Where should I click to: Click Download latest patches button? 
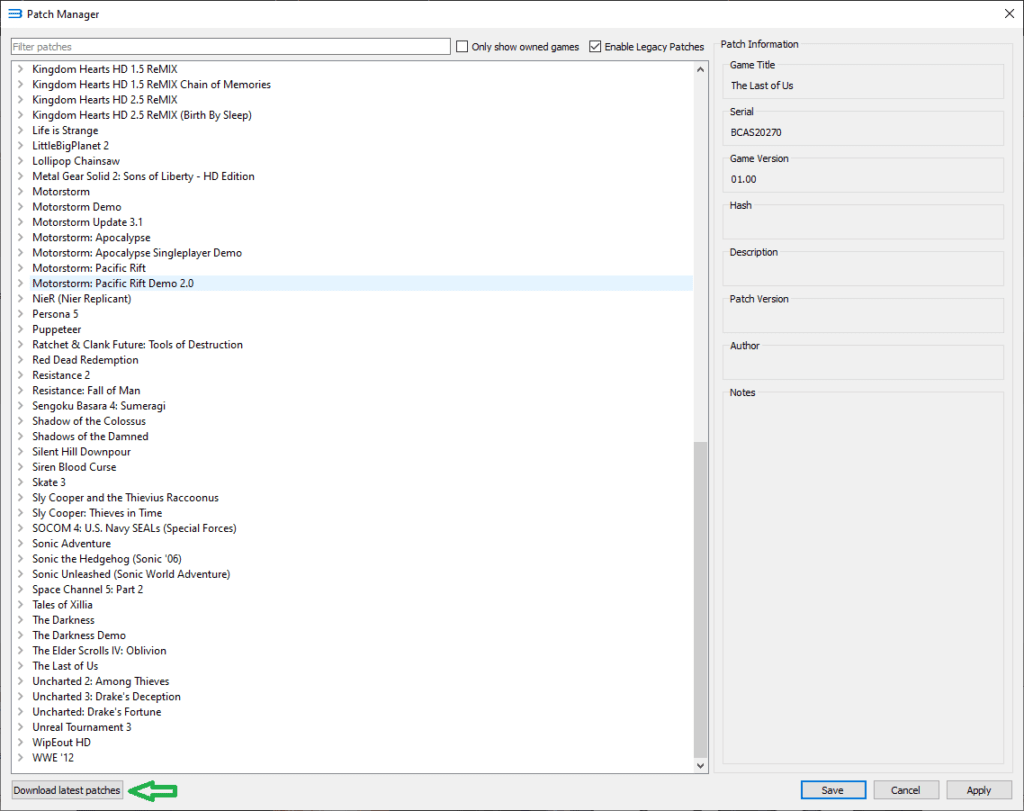tap(67, 790)
